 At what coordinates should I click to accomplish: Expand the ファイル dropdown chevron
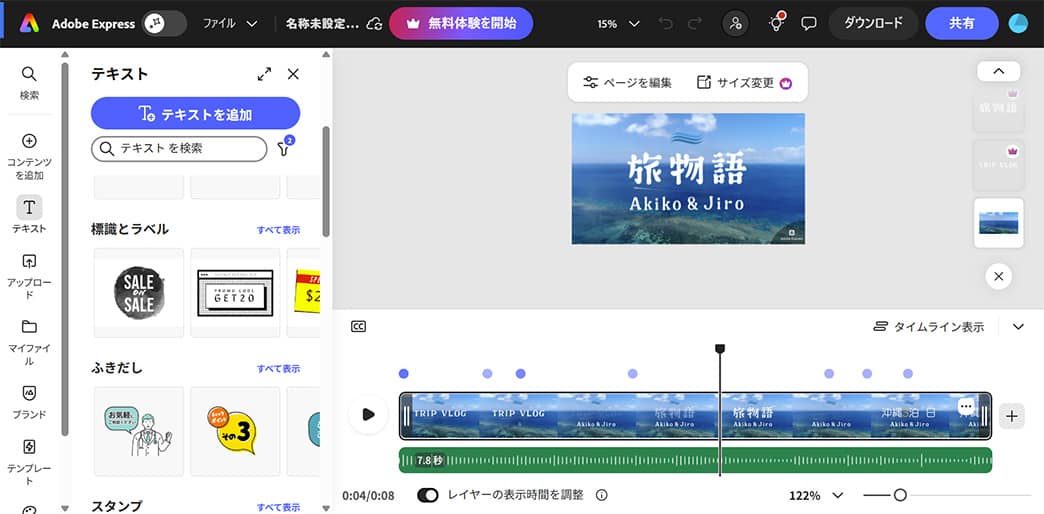pos(252,24)
